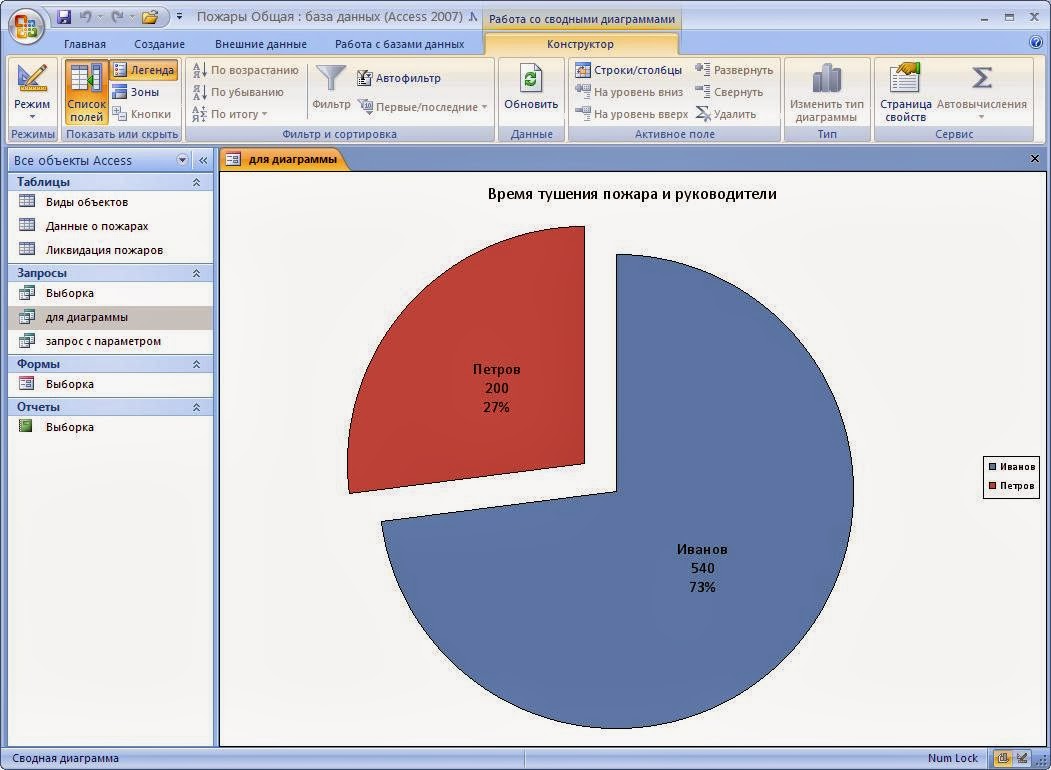Click Удалить active field command
Image resolution: width=1051 pixels, height=770 pixels.
pyautogui.click(x=726, y=114)
